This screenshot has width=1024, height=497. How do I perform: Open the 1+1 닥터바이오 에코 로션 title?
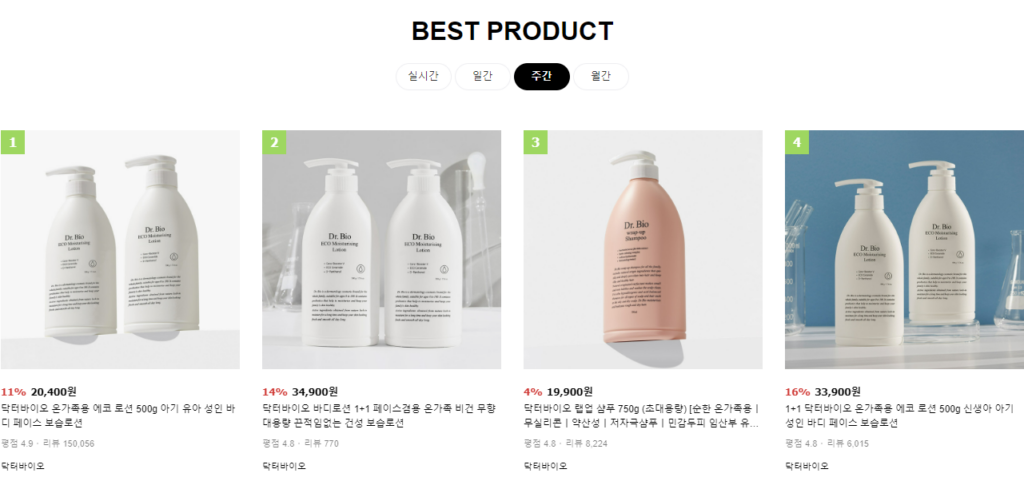click(x=899, y=416)
